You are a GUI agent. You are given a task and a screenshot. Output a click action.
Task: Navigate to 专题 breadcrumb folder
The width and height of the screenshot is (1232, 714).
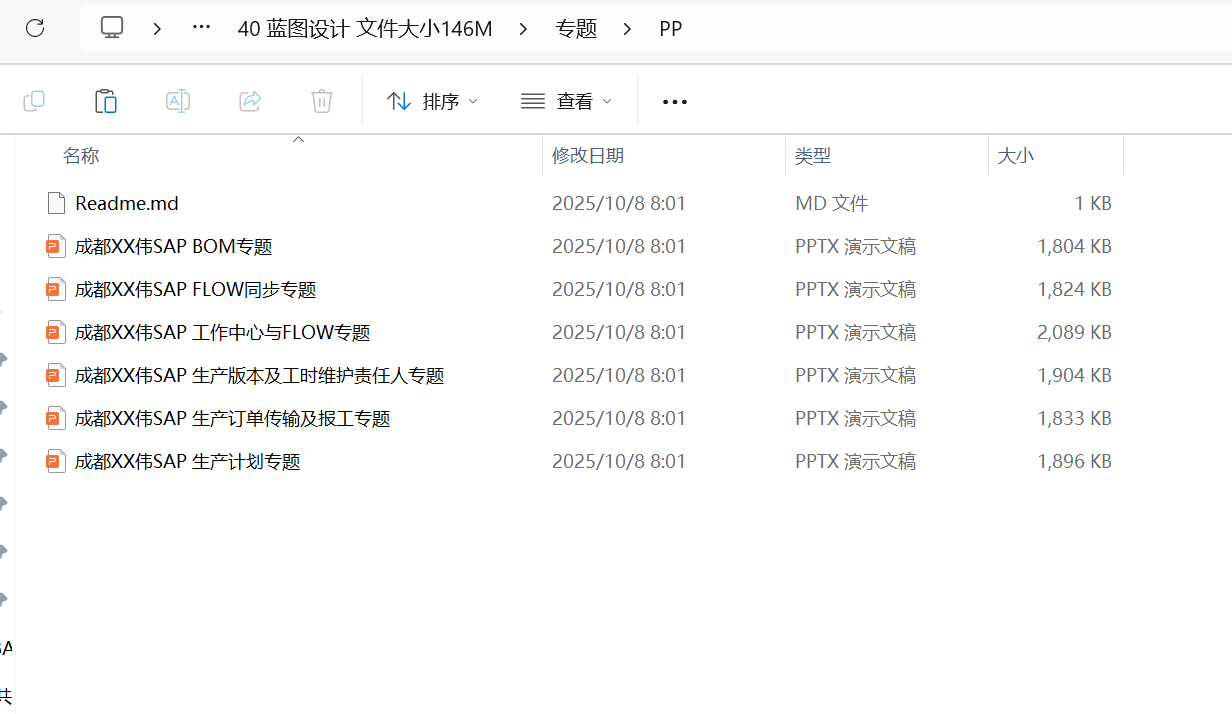click(576, 29)
